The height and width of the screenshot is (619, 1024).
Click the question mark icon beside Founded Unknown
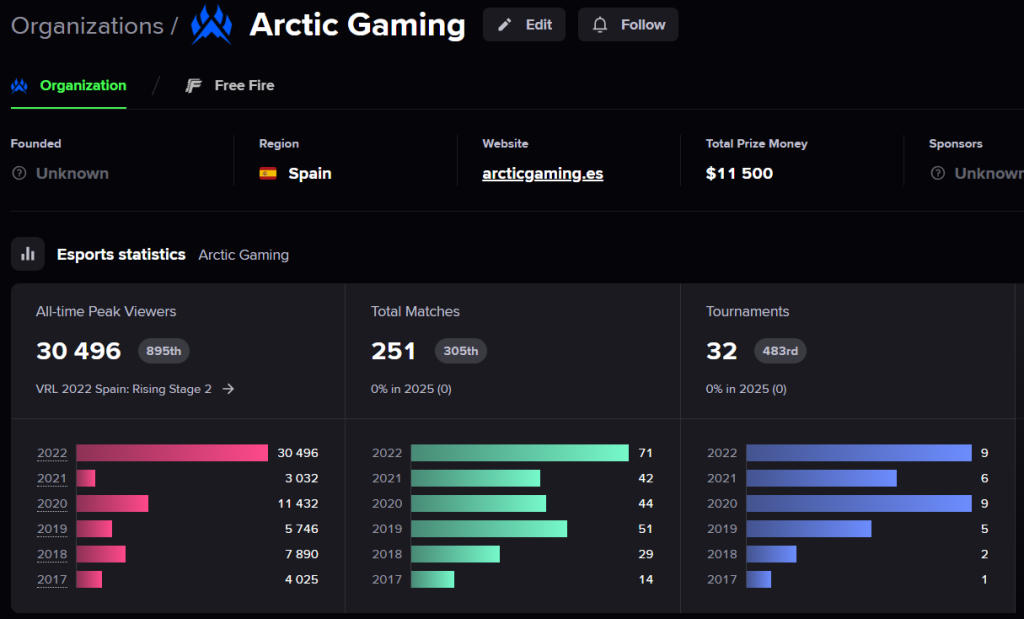click(20, 173)
